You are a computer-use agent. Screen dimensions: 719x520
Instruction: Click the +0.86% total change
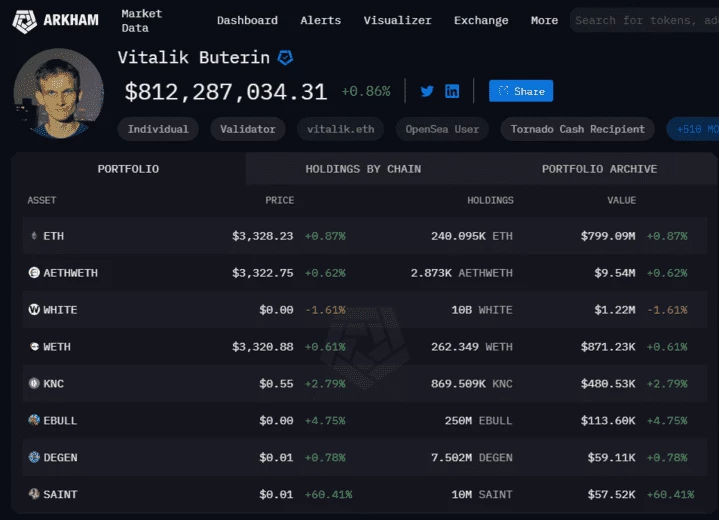pos(366,91)
